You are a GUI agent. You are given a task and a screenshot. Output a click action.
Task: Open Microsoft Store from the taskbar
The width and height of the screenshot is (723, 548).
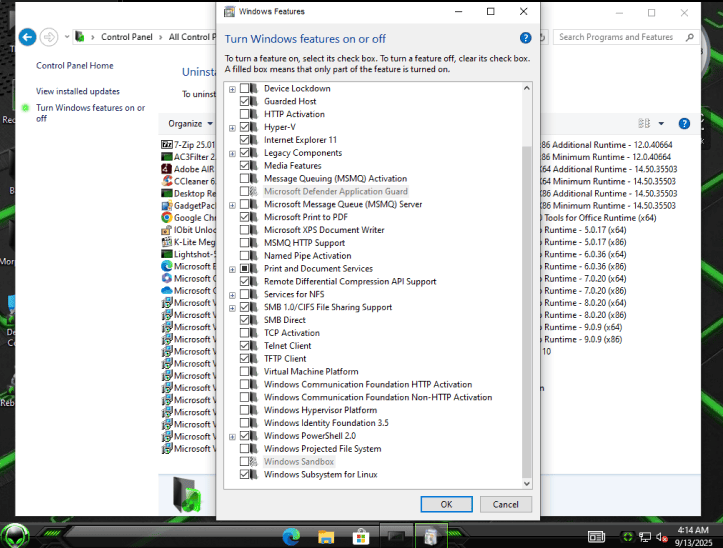[x=361, y=537]
